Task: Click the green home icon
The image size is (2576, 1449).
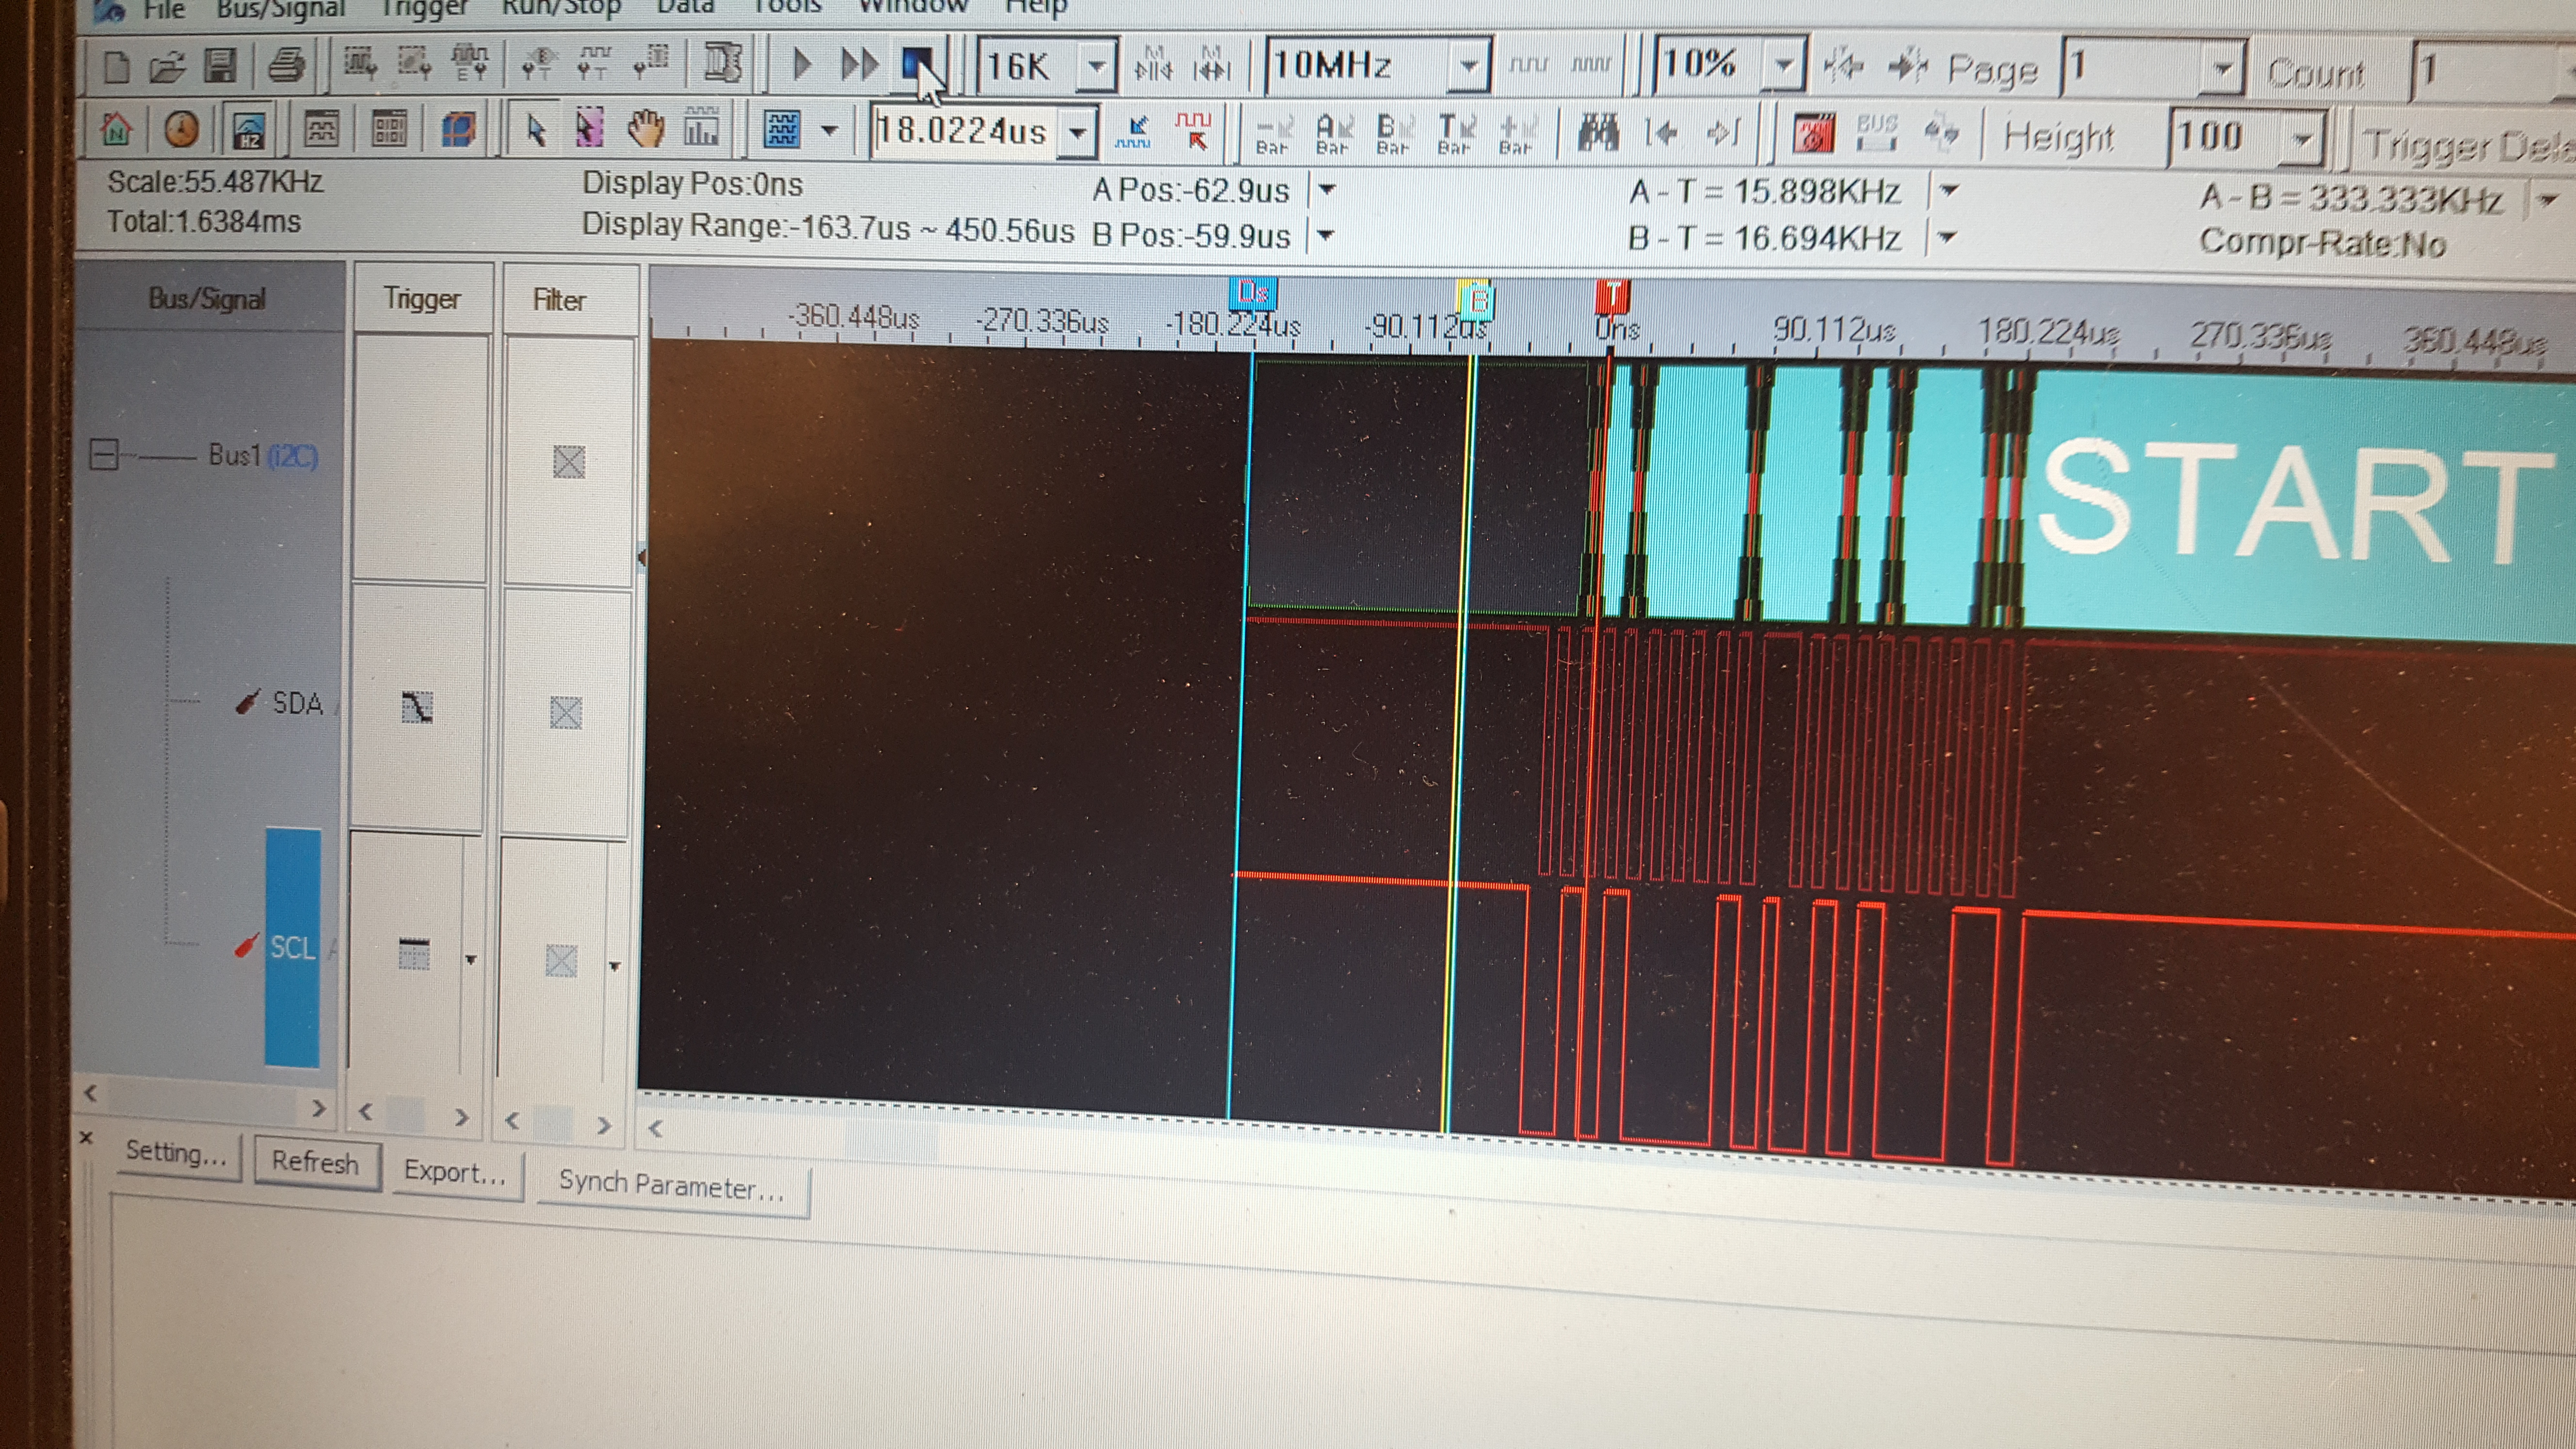Action: [x=117, y=130]
